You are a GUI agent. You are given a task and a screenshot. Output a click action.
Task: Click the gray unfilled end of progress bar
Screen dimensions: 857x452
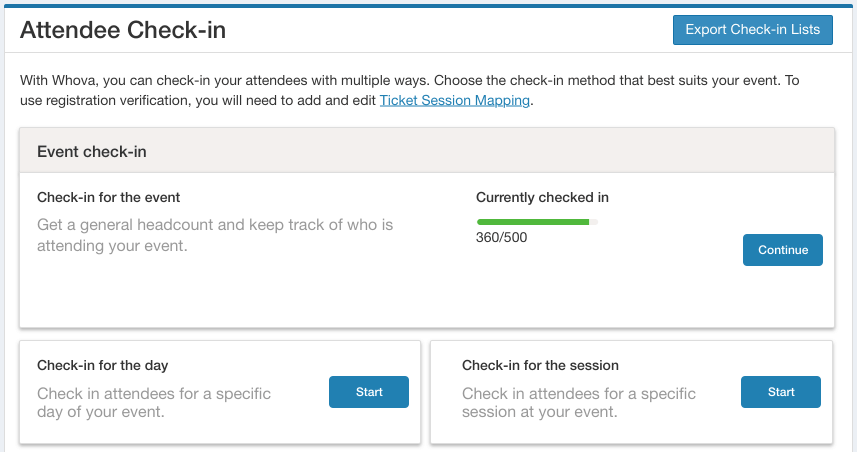coord(594,221)
